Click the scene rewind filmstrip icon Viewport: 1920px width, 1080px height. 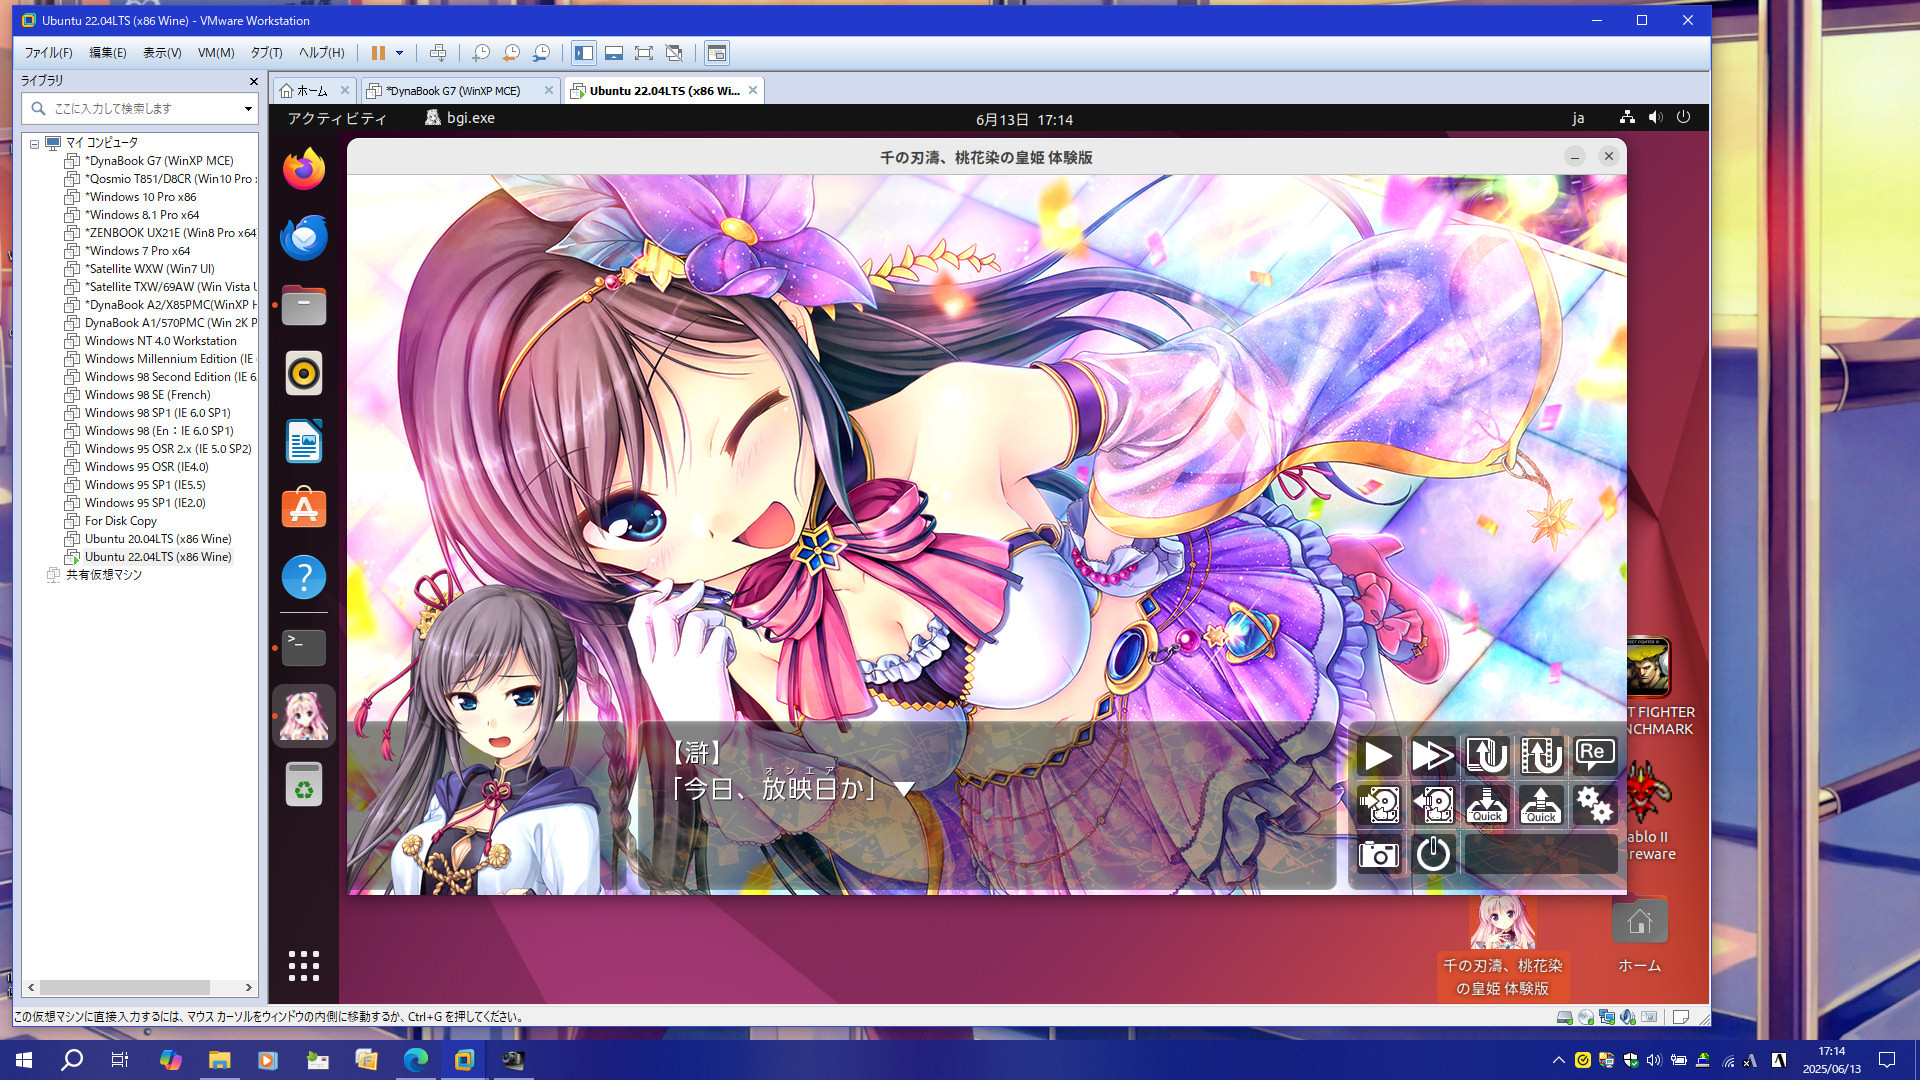tap(1541, 755)
